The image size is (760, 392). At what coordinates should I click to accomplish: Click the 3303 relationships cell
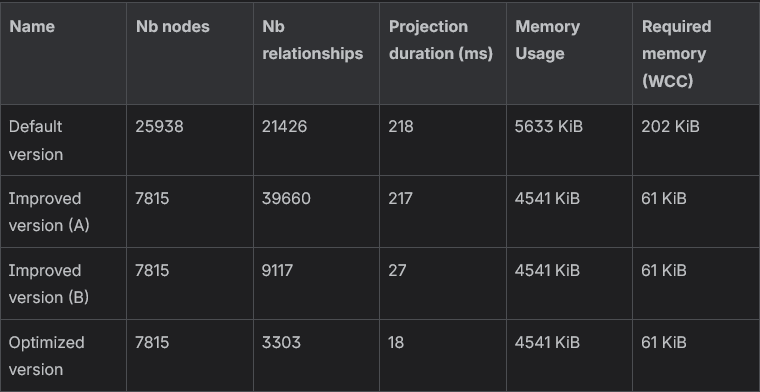(281, 343)
